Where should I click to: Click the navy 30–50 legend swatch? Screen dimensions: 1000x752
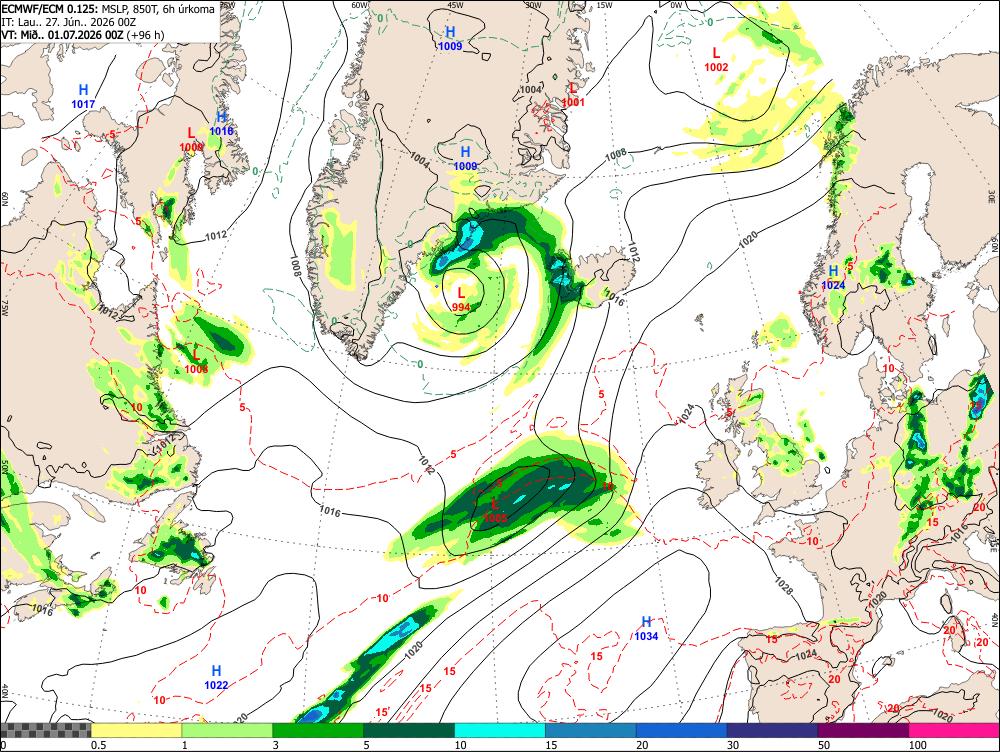pyautogui.click(x=772, y=730)
